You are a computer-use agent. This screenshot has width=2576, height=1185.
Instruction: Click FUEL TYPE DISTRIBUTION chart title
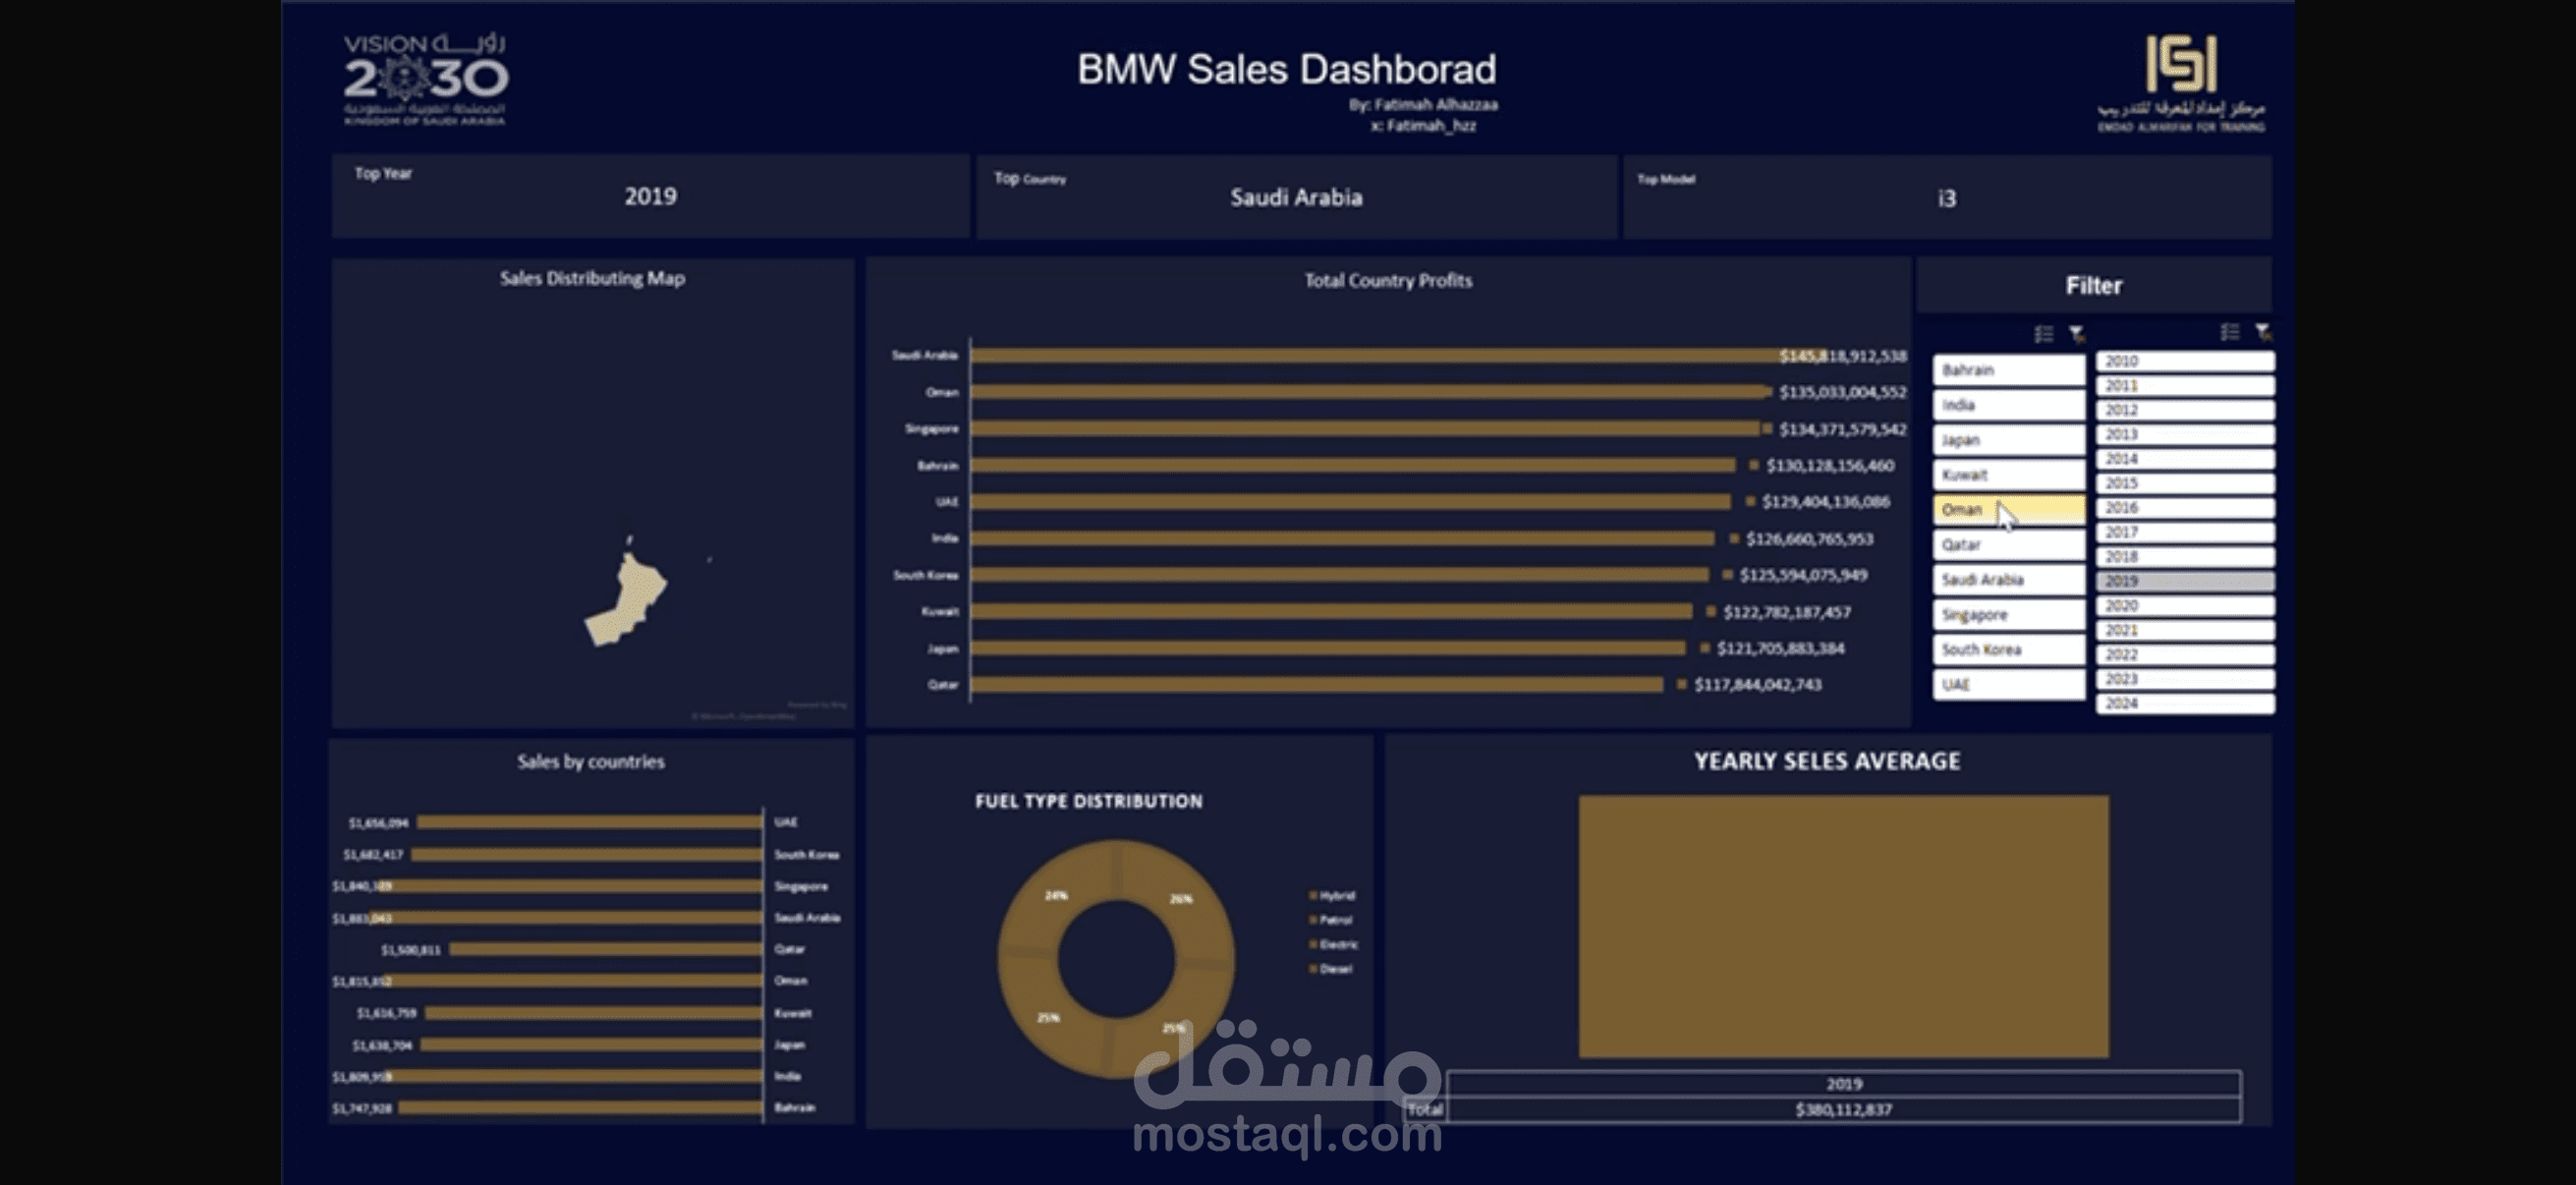coord(1089,801)
